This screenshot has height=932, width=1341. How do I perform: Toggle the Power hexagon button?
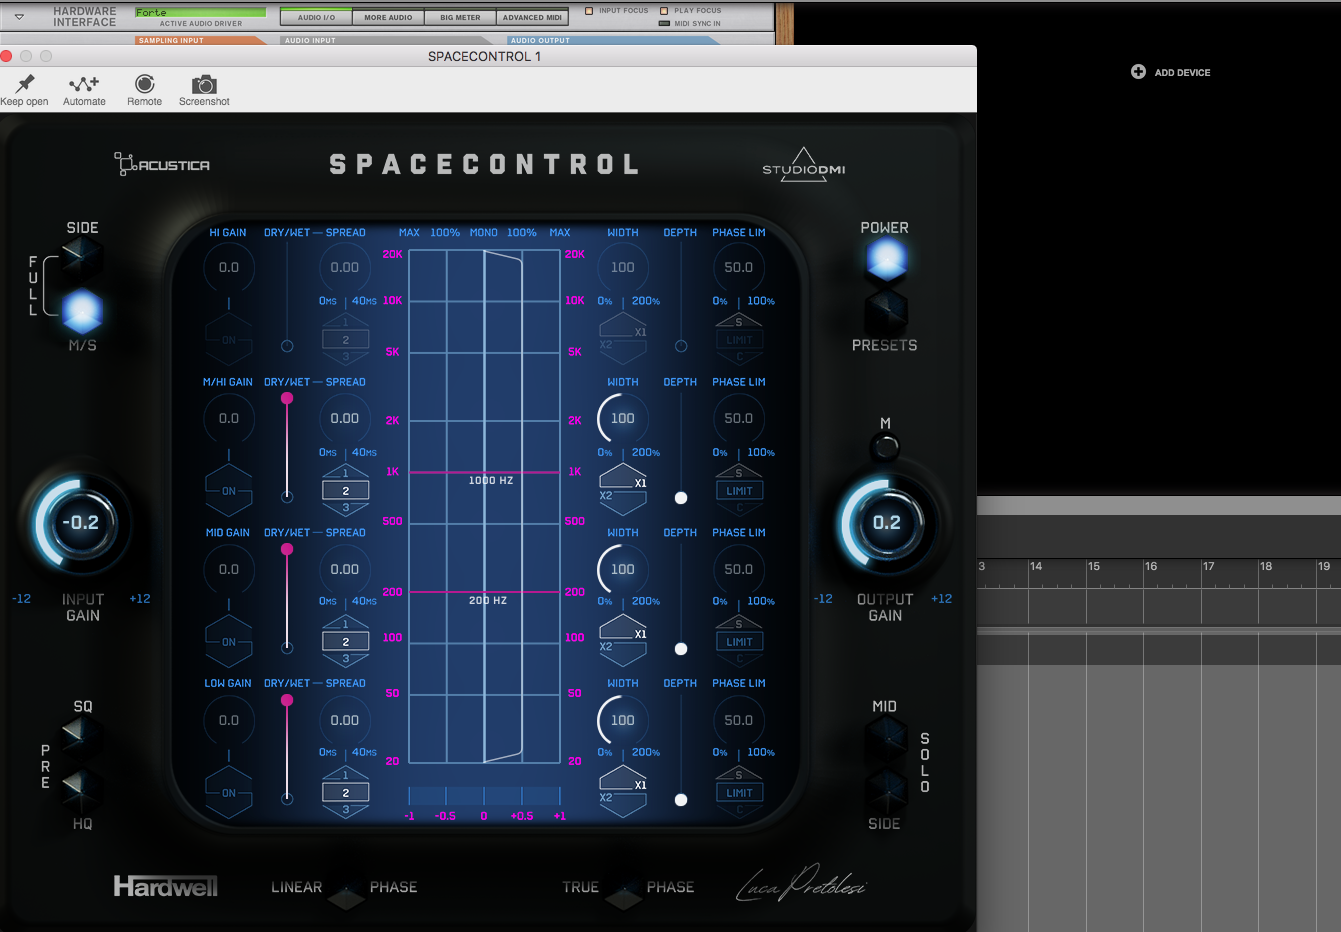(x=886, y=261)
